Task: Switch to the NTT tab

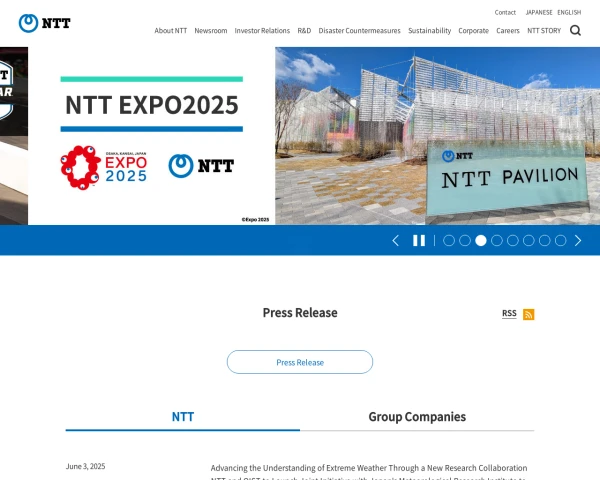Action: tap(183, 417)
